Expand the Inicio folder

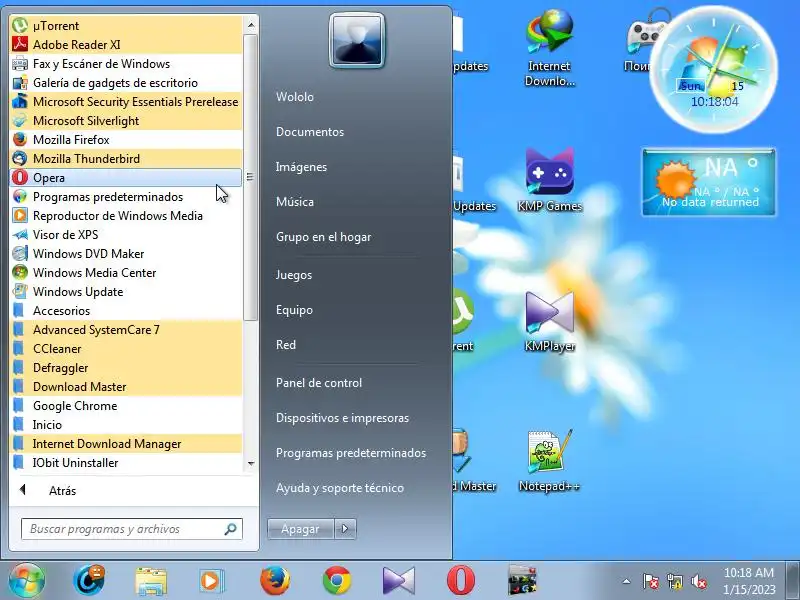(x=126, y=424)
